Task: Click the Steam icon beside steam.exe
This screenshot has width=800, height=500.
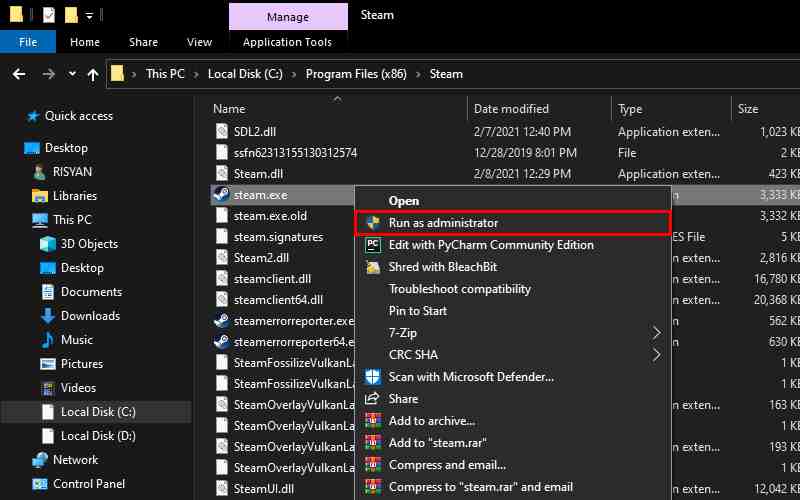Action: pos(221,194)
